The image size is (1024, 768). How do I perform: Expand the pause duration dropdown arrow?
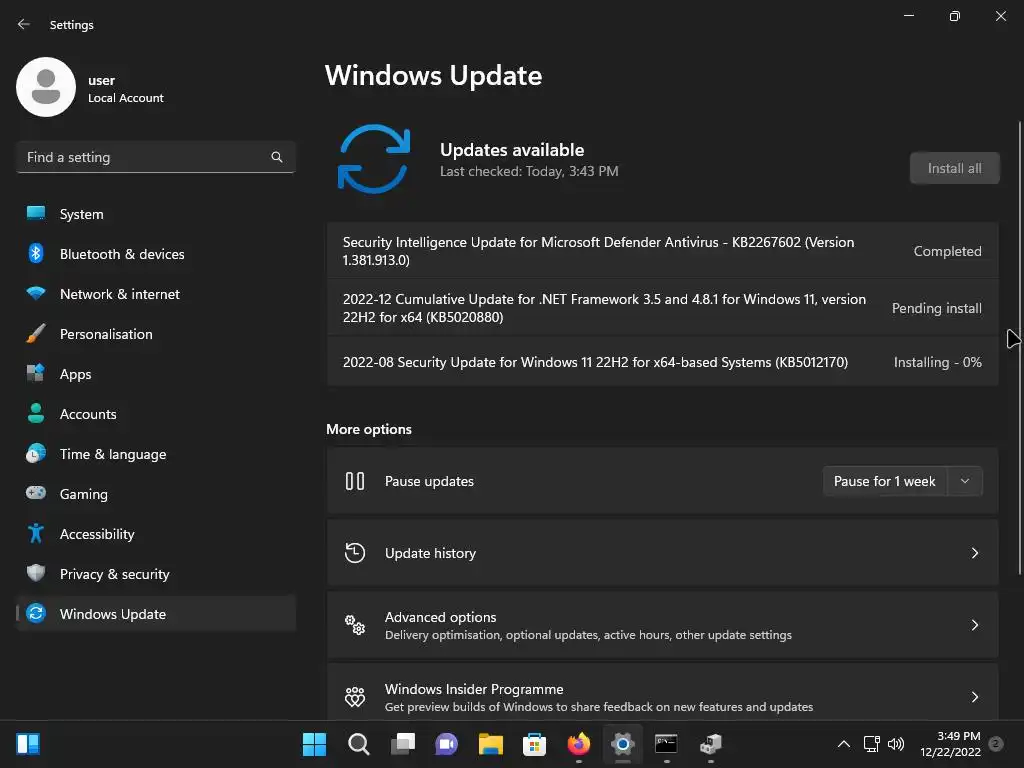click(x=965, y=481)
